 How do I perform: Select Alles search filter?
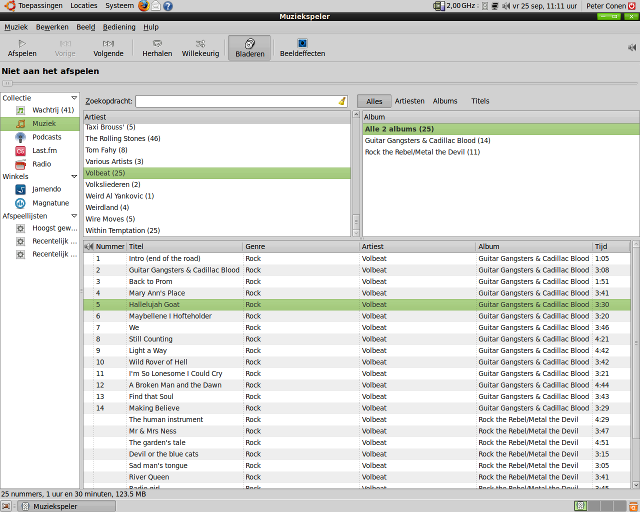(374, 101)
